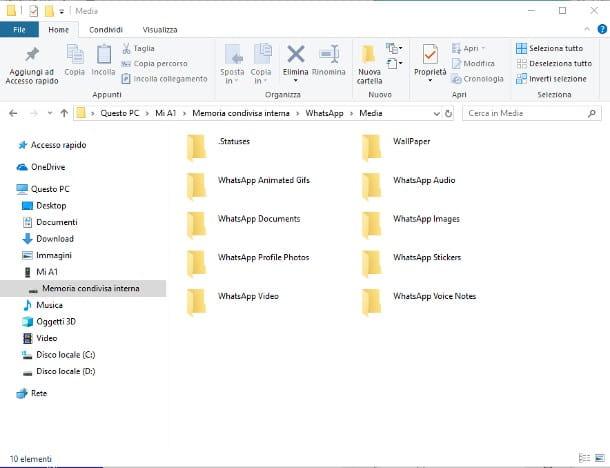Select the WhatsApp Voice Notes folder
Image resolution: width=610 pixels, height=468 pixels.
pyautogui.click(x=419, y=301)
